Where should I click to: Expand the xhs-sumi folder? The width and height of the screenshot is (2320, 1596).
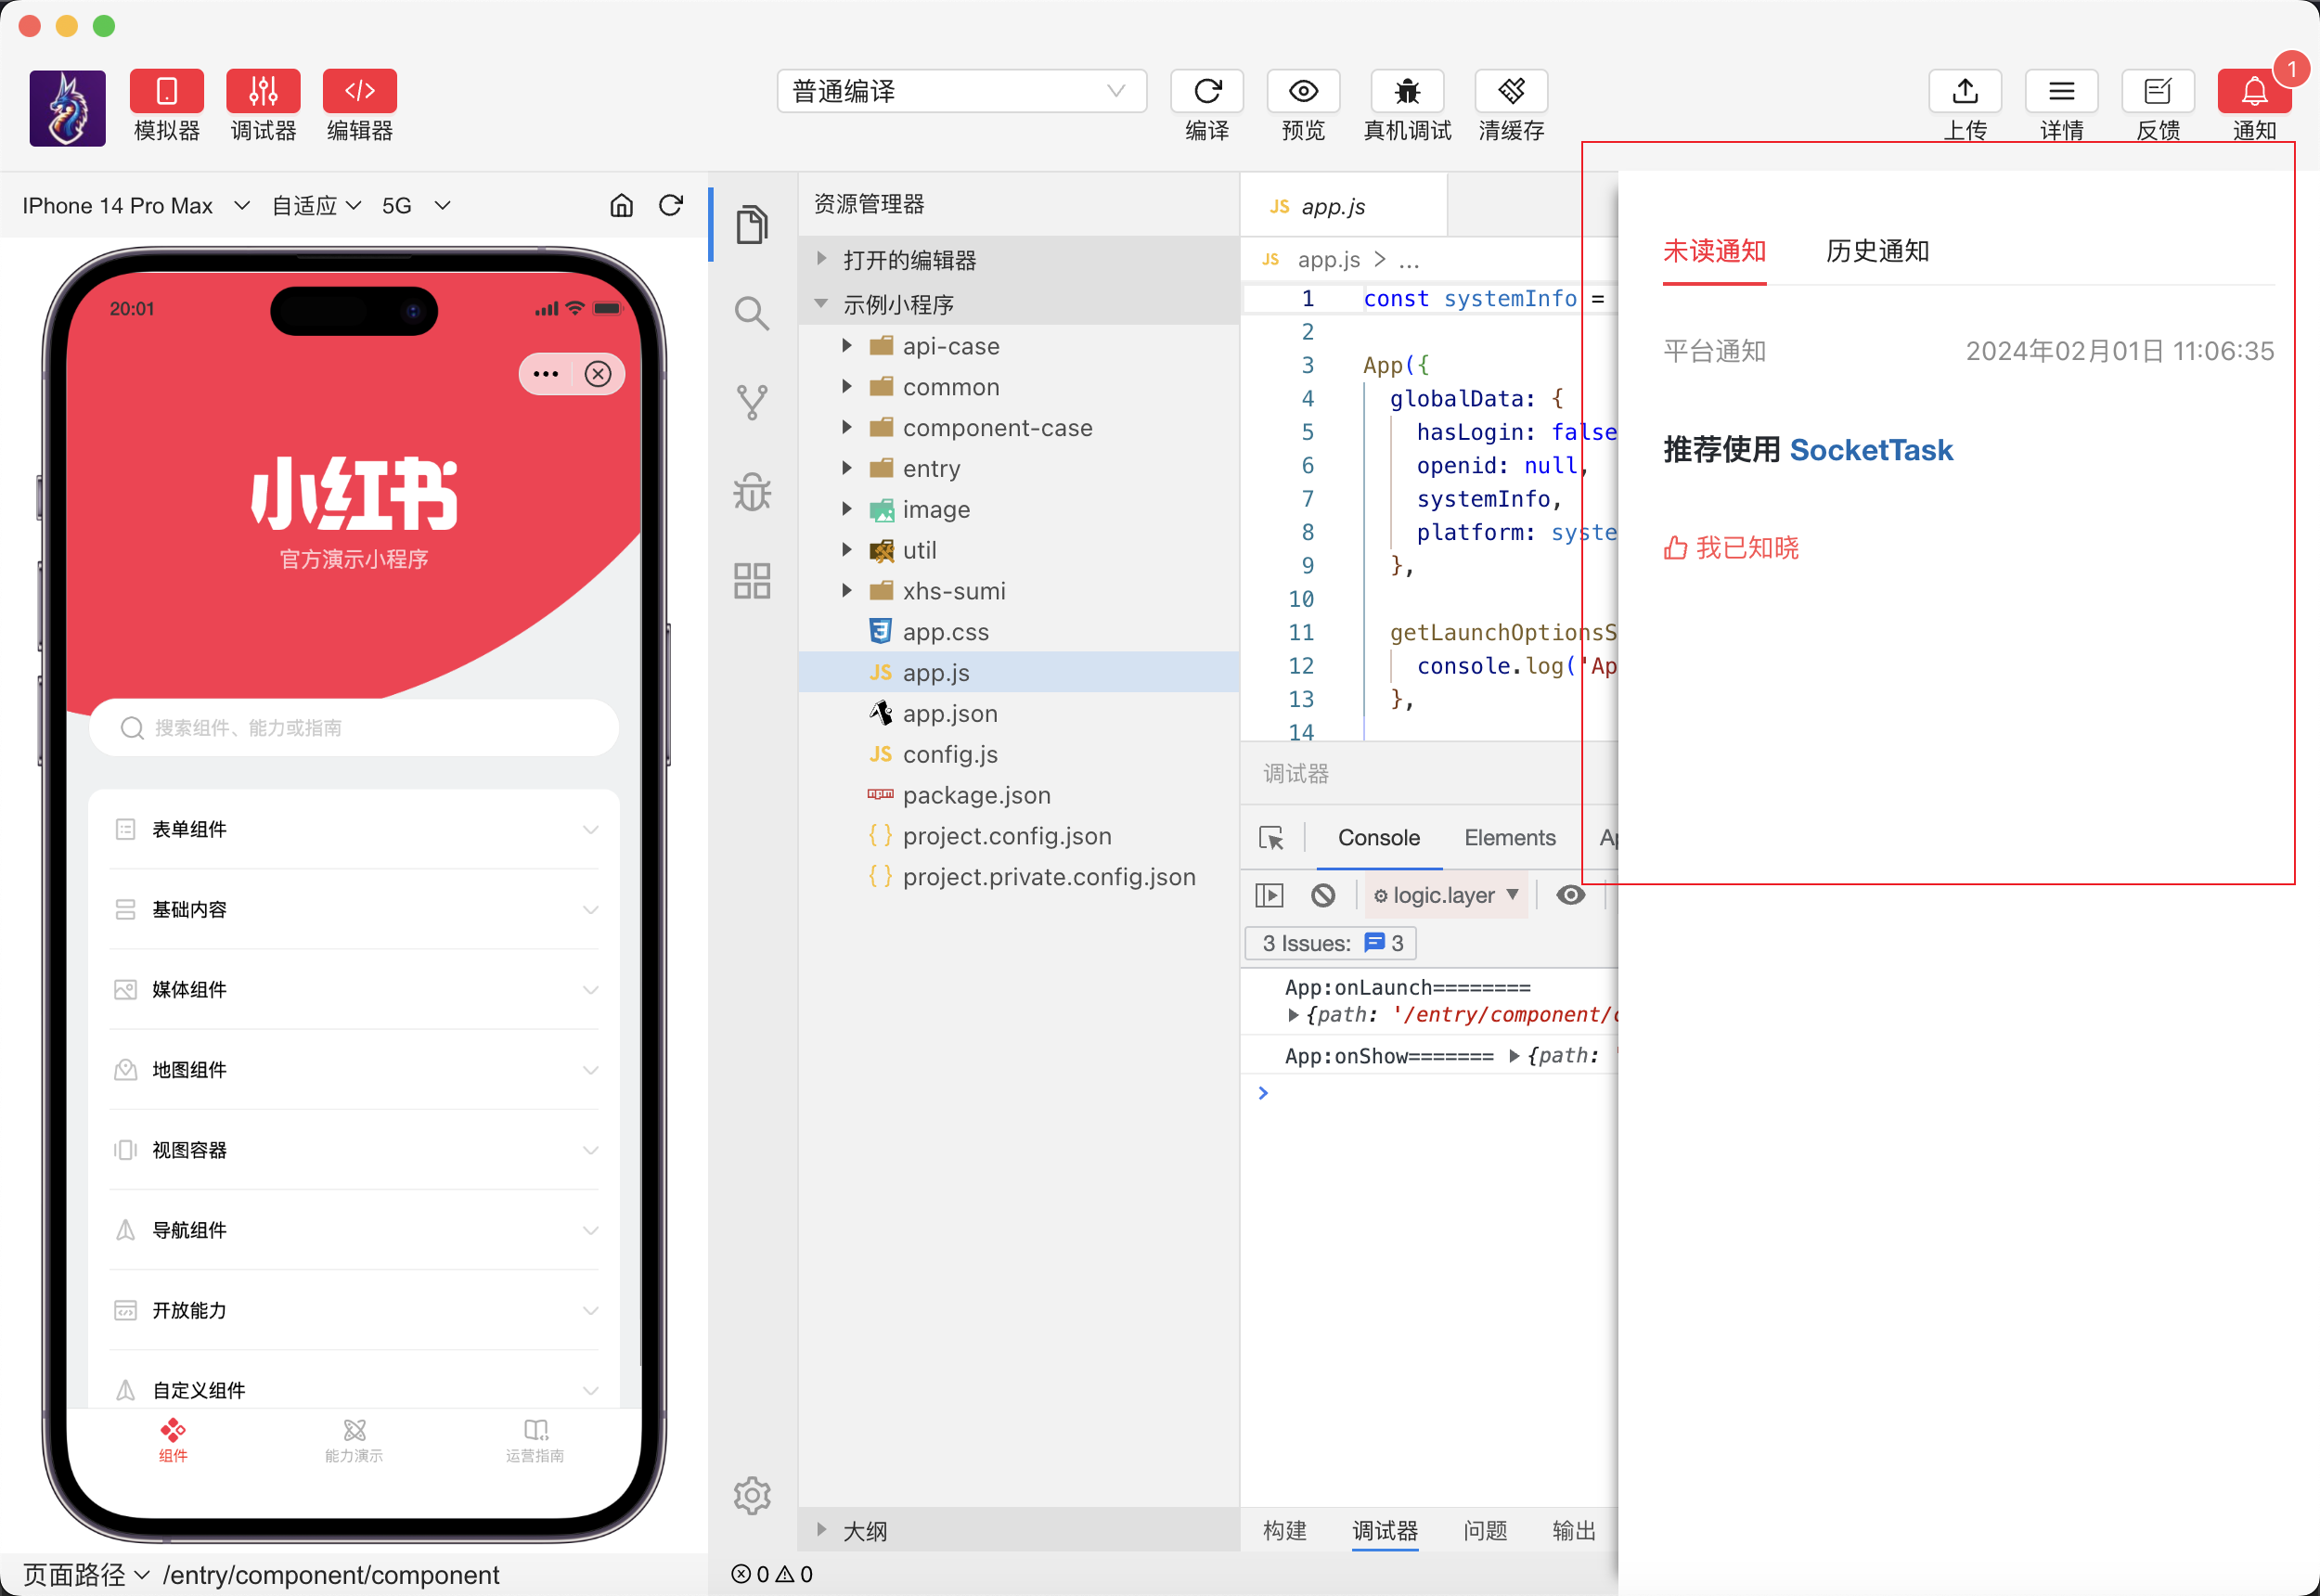click(x=1019, y=591)
